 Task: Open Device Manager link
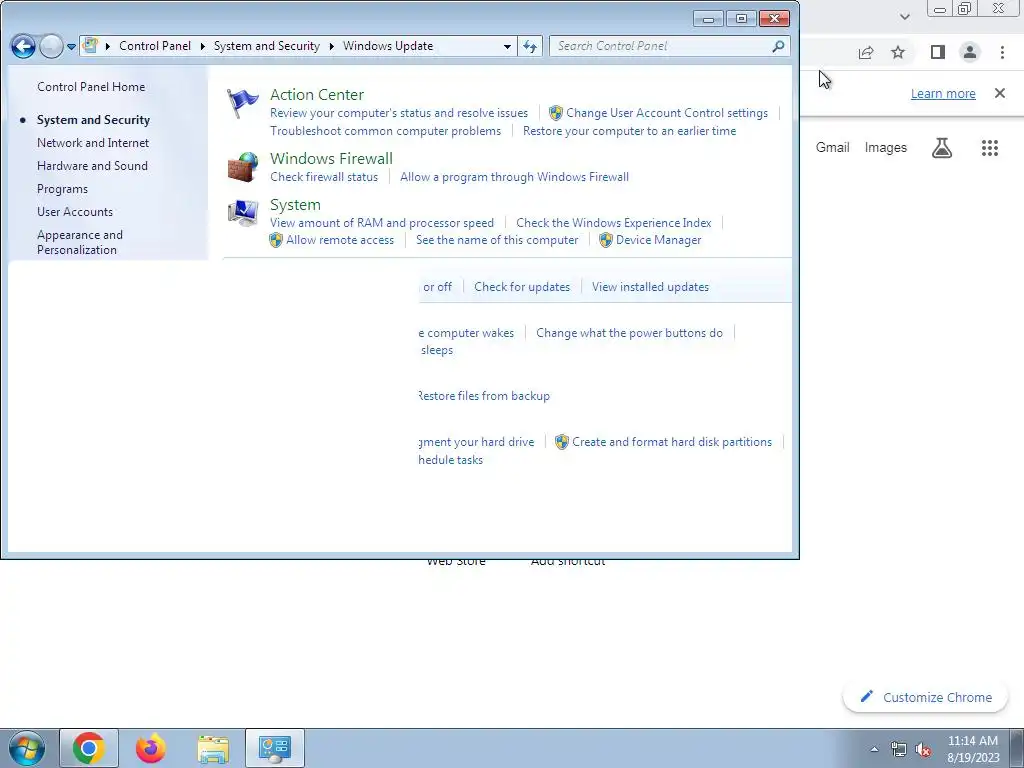658,240
